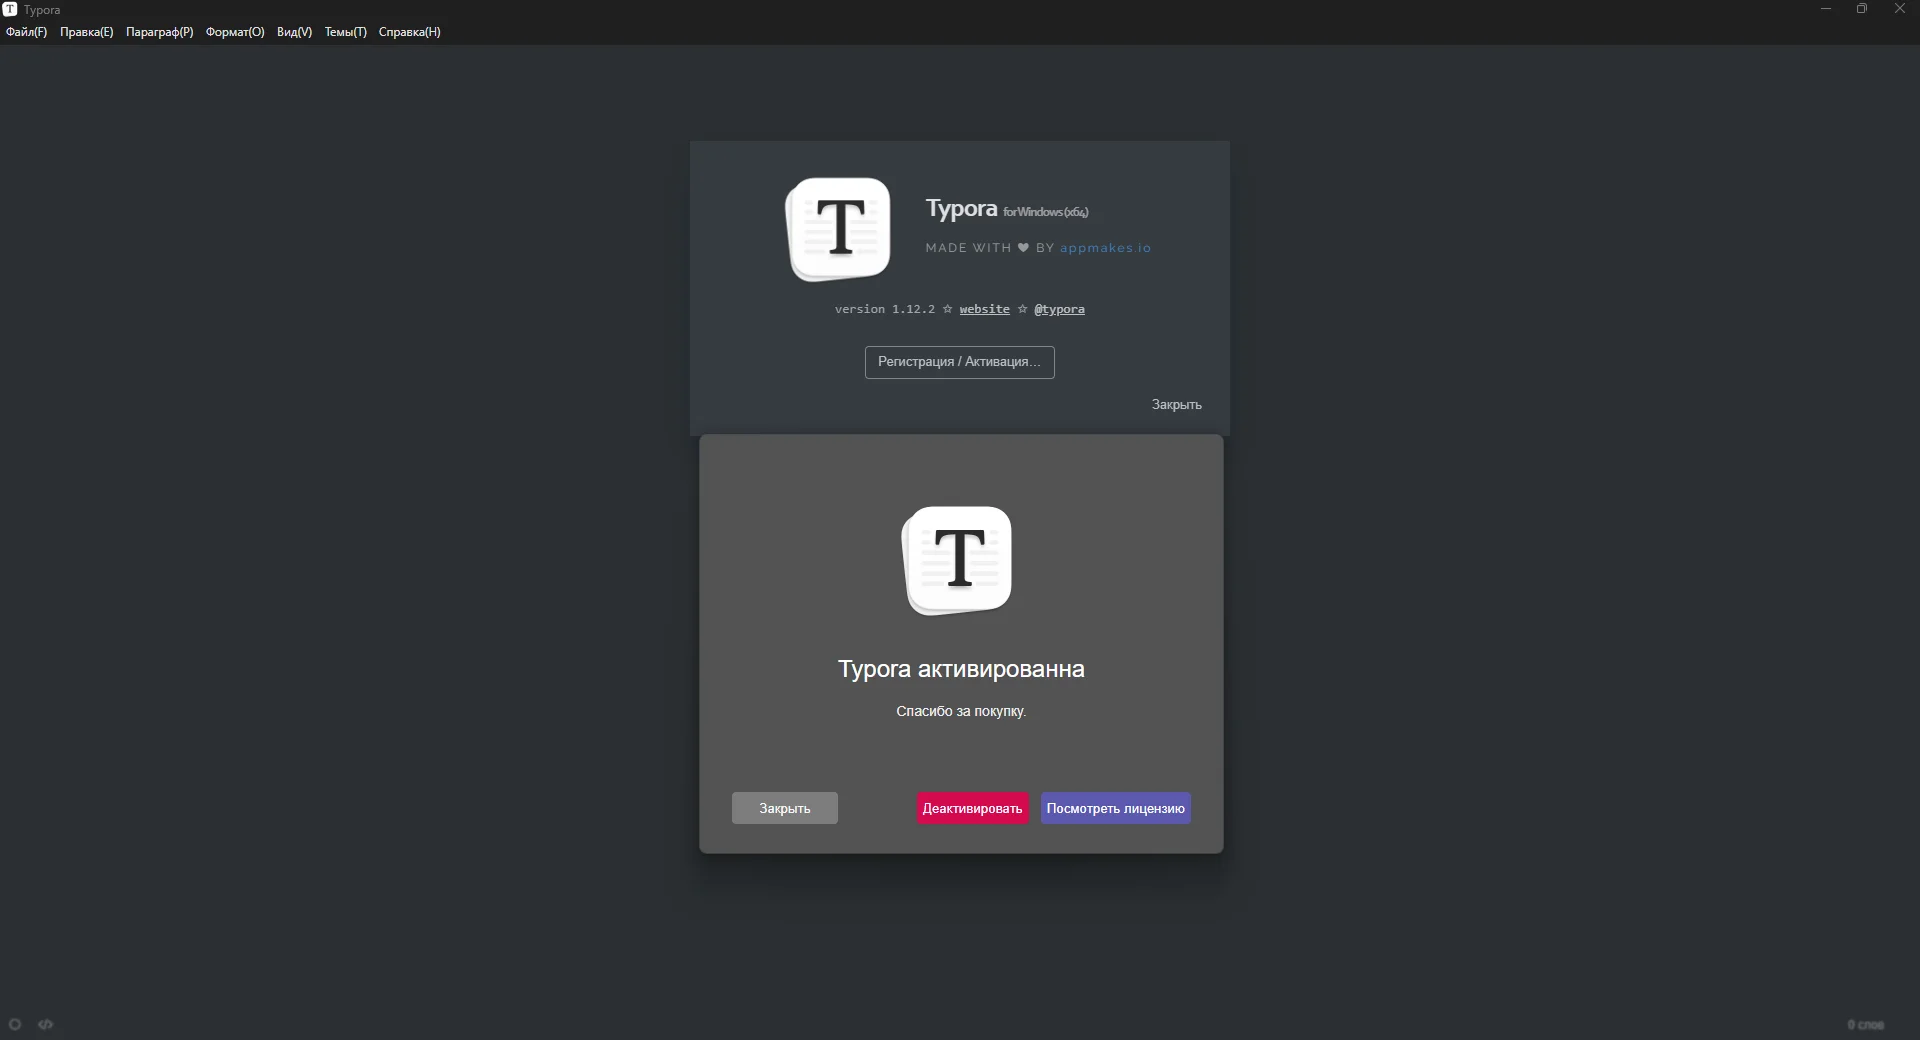Click the Typora logo in the About panel
Screen dimensions: 1920x1040
pos(838,229)
